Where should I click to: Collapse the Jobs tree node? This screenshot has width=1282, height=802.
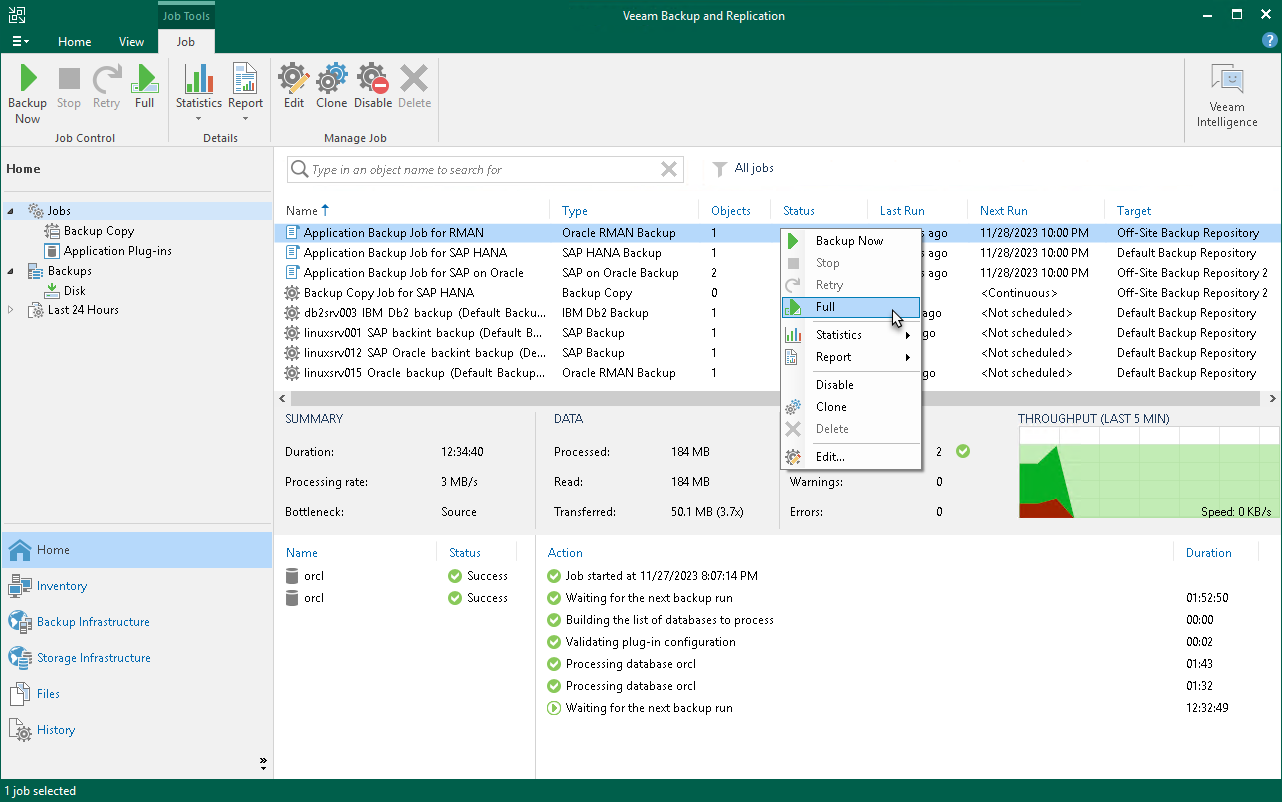[x=11, y=211]
